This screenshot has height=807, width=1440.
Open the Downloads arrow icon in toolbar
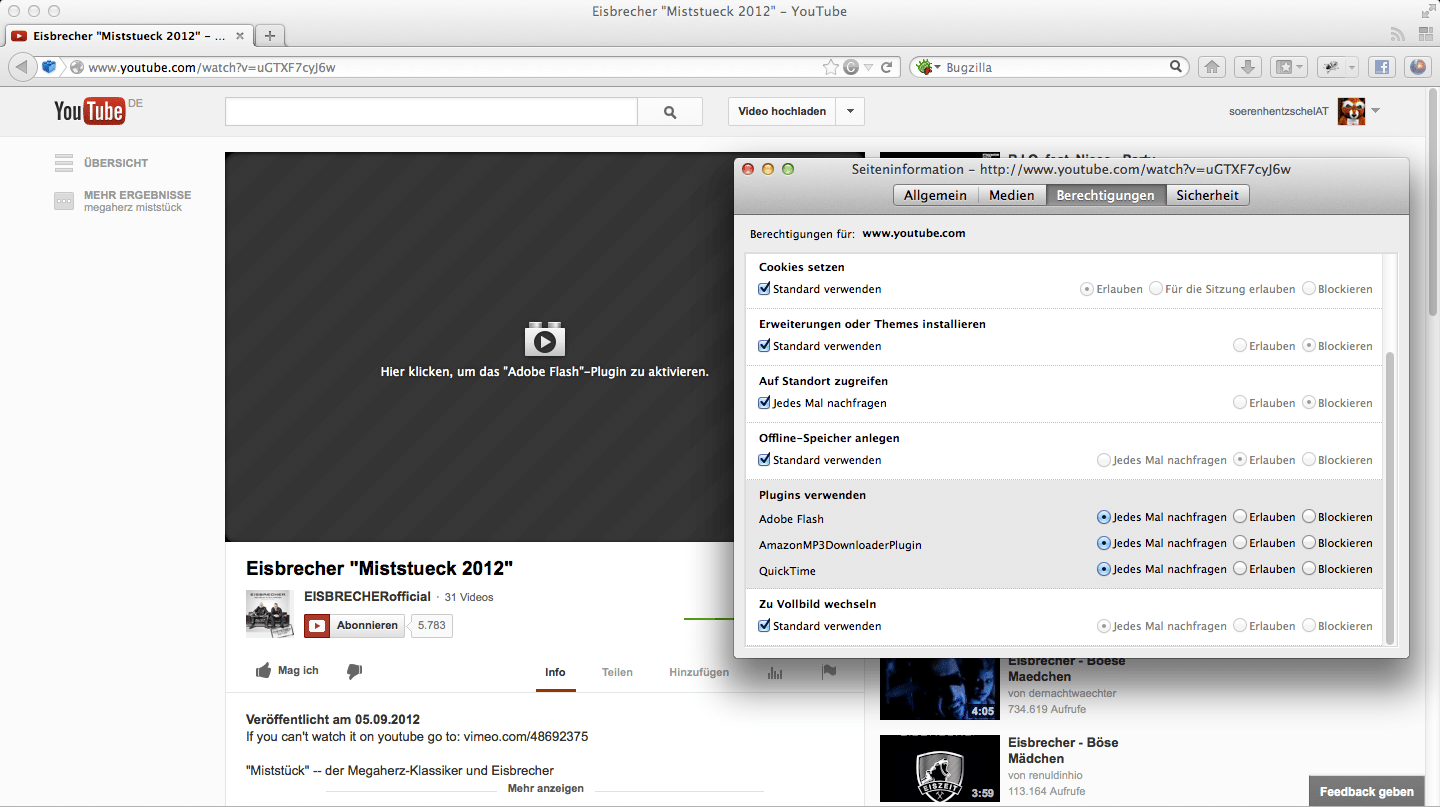coord(1247,67)
